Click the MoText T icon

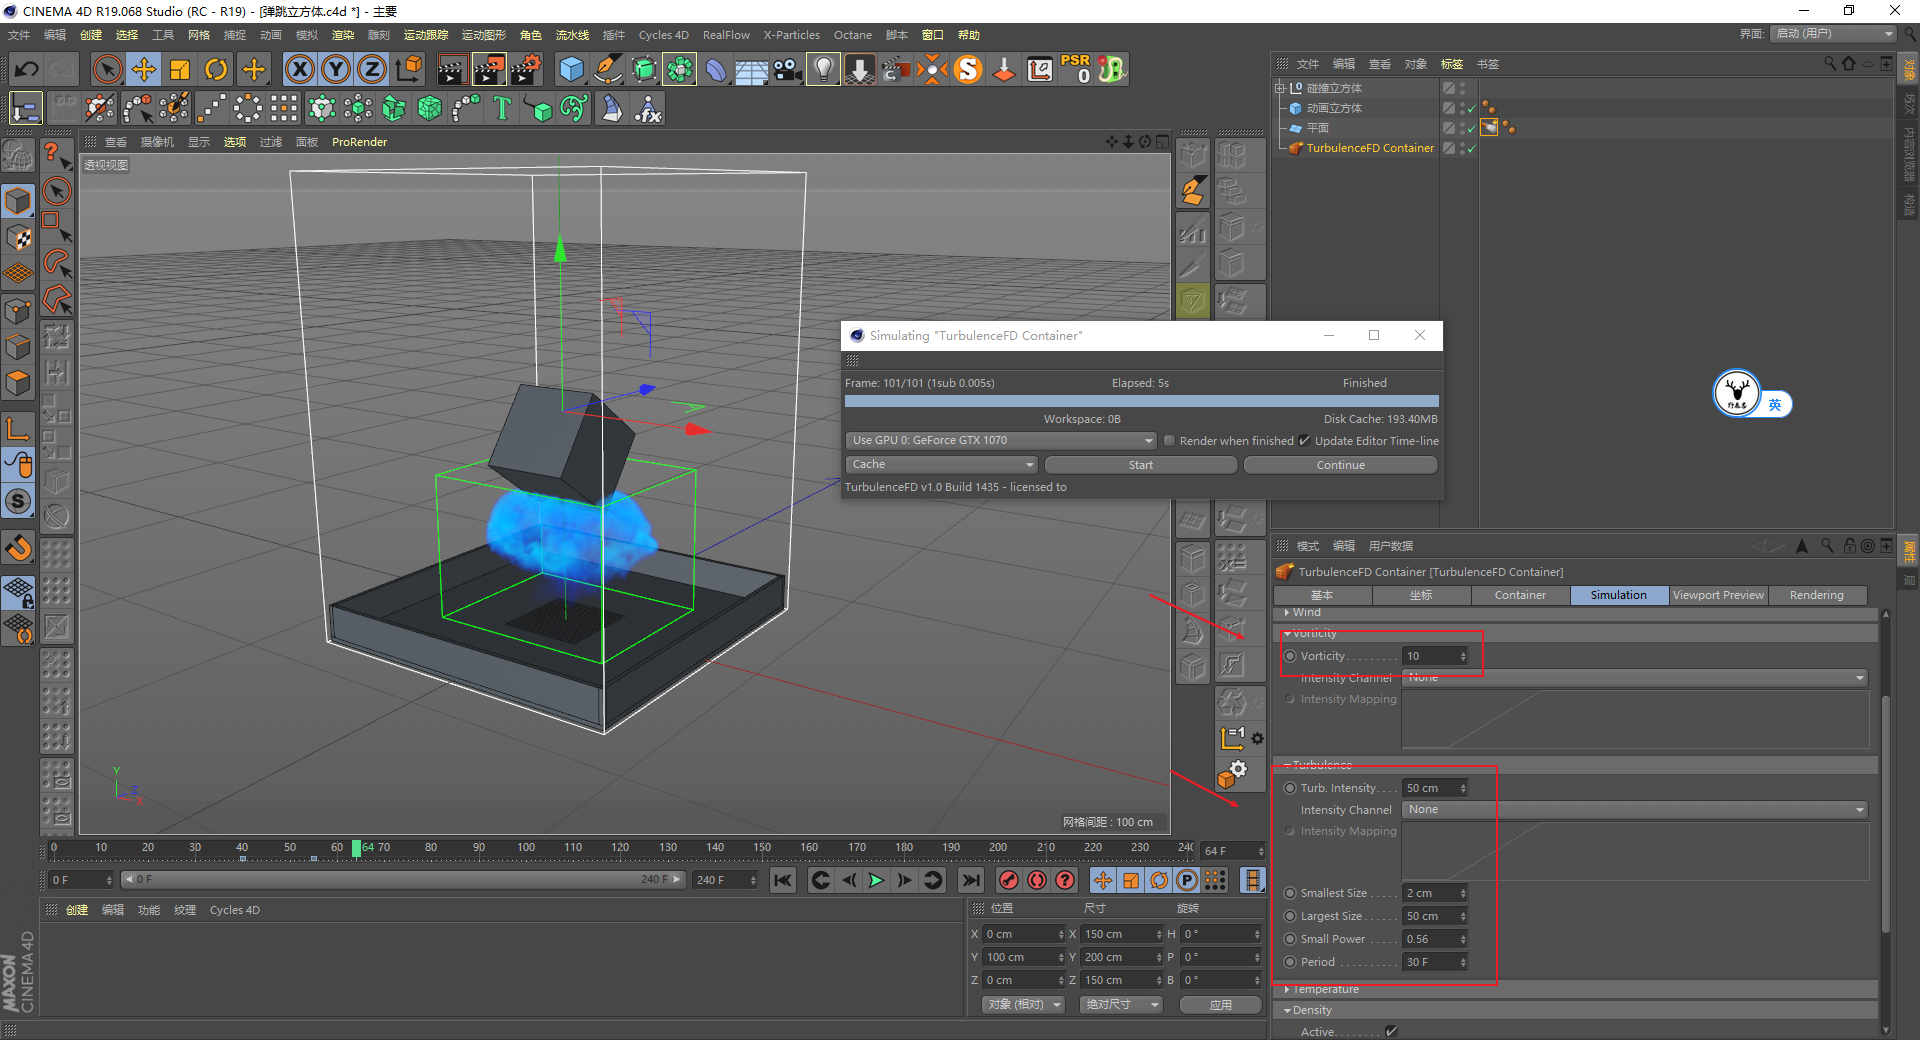click(x=502, y=108)
